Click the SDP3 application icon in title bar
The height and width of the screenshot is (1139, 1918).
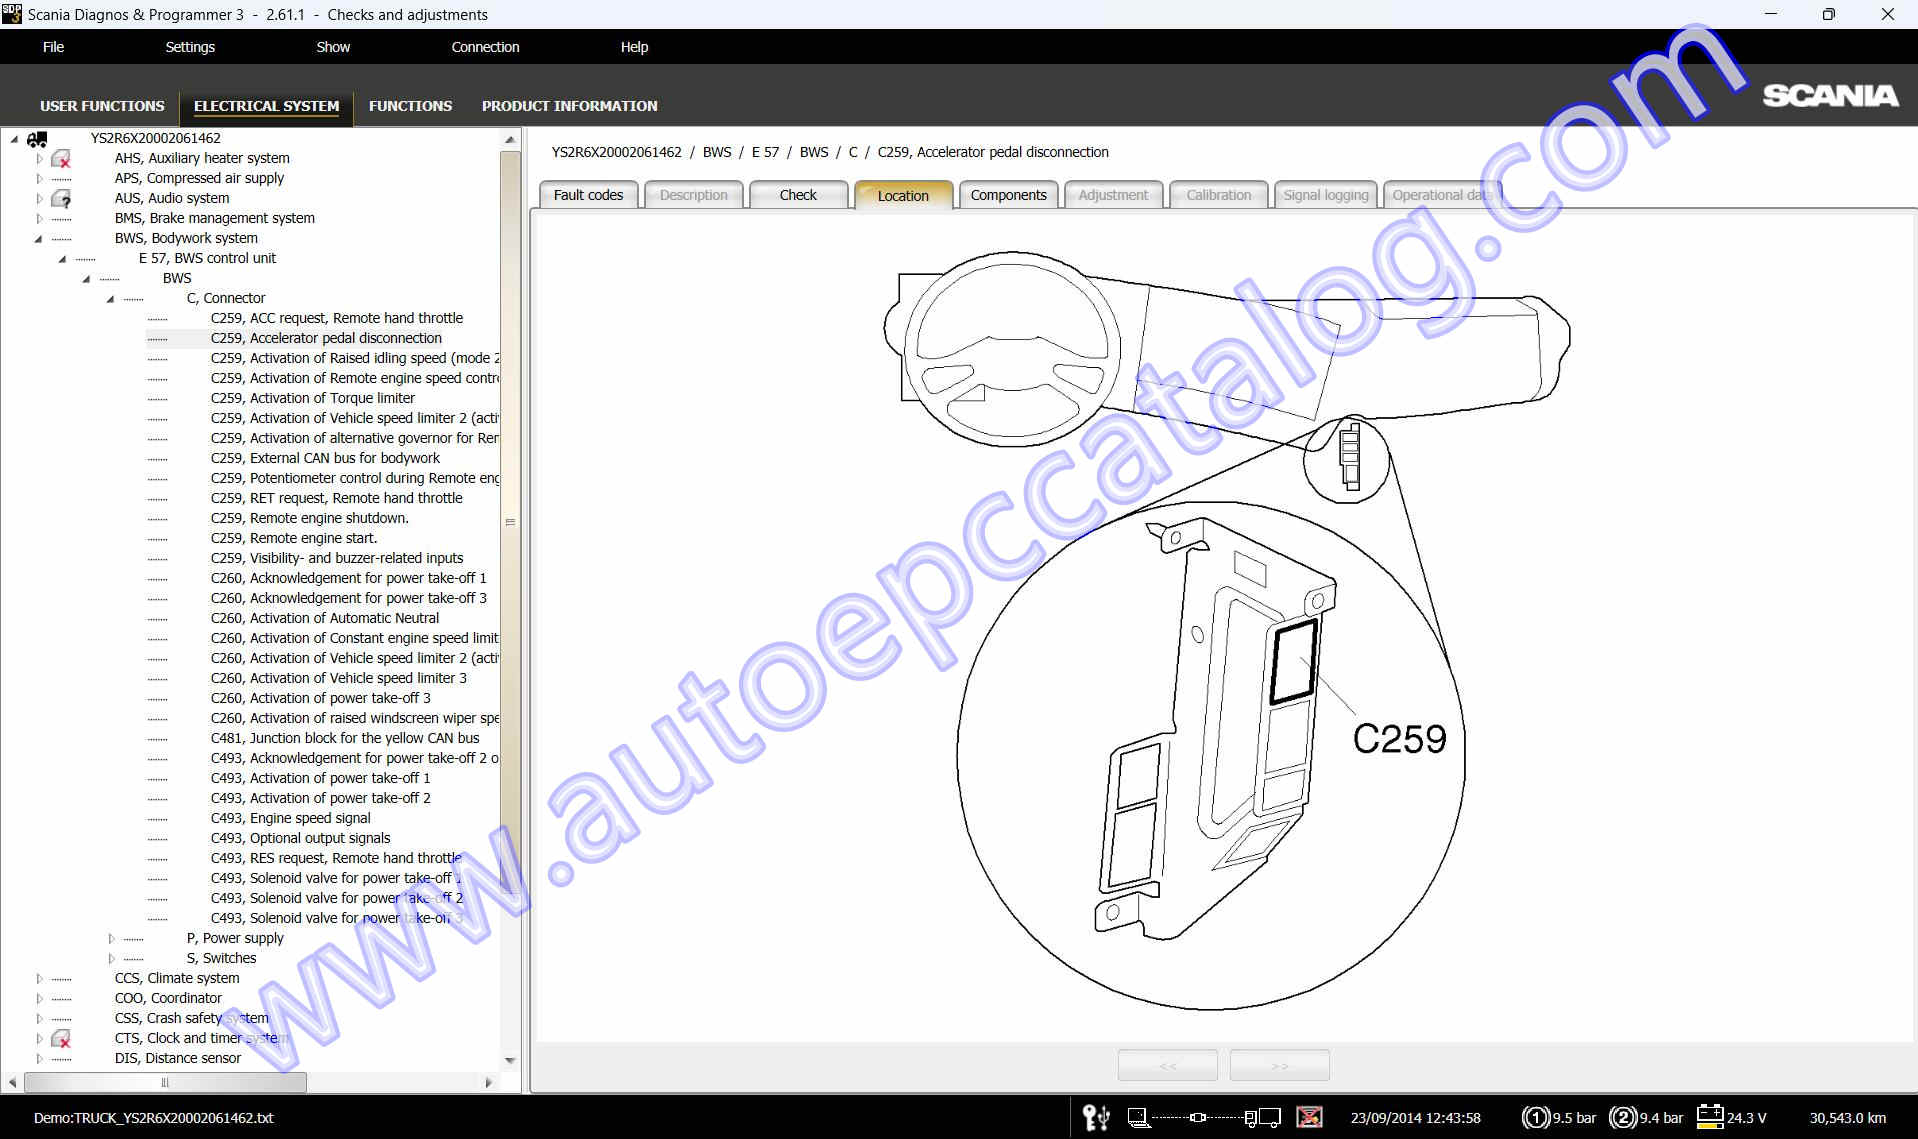[11, 14]
